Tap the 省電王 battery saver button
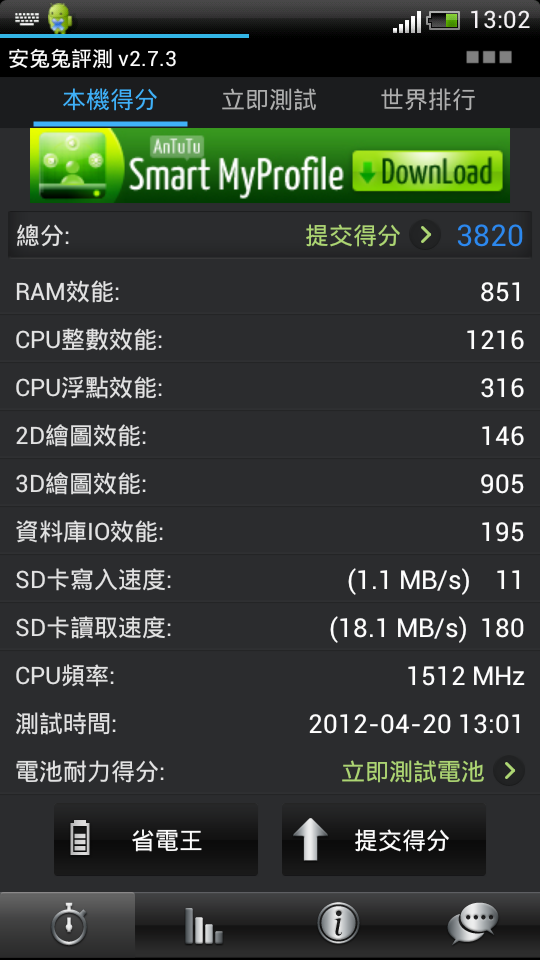Viewport: 540px width, 960px height. 156,840
